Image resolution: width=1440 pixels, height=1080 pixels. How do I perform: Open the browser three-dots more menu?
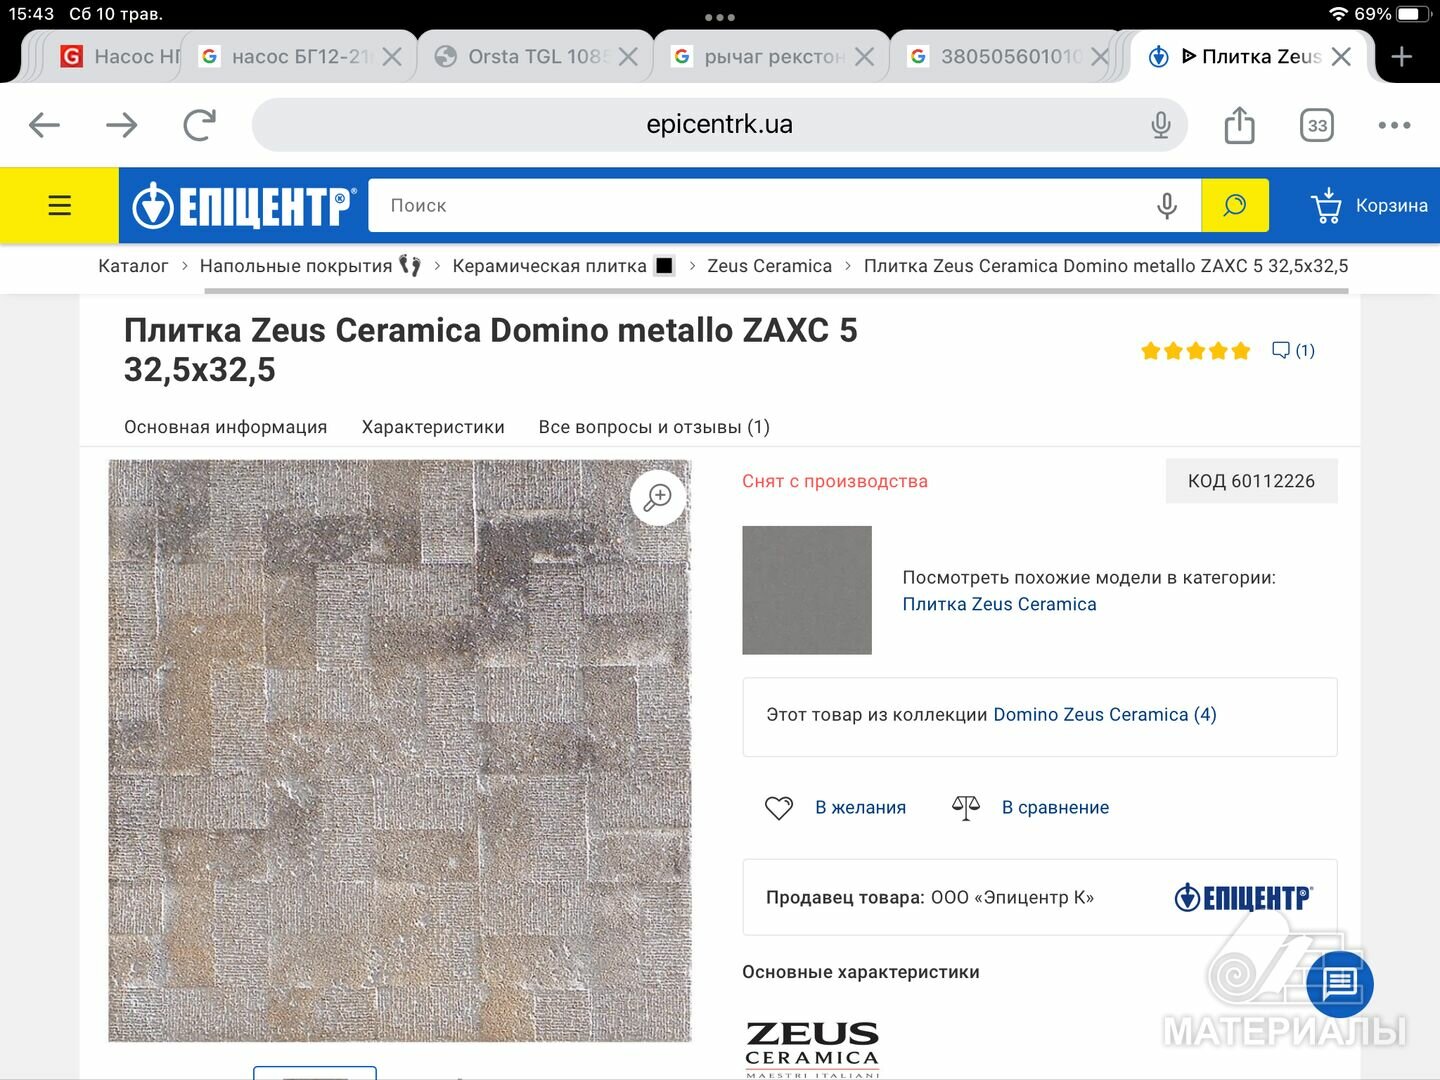point(1394,125)
